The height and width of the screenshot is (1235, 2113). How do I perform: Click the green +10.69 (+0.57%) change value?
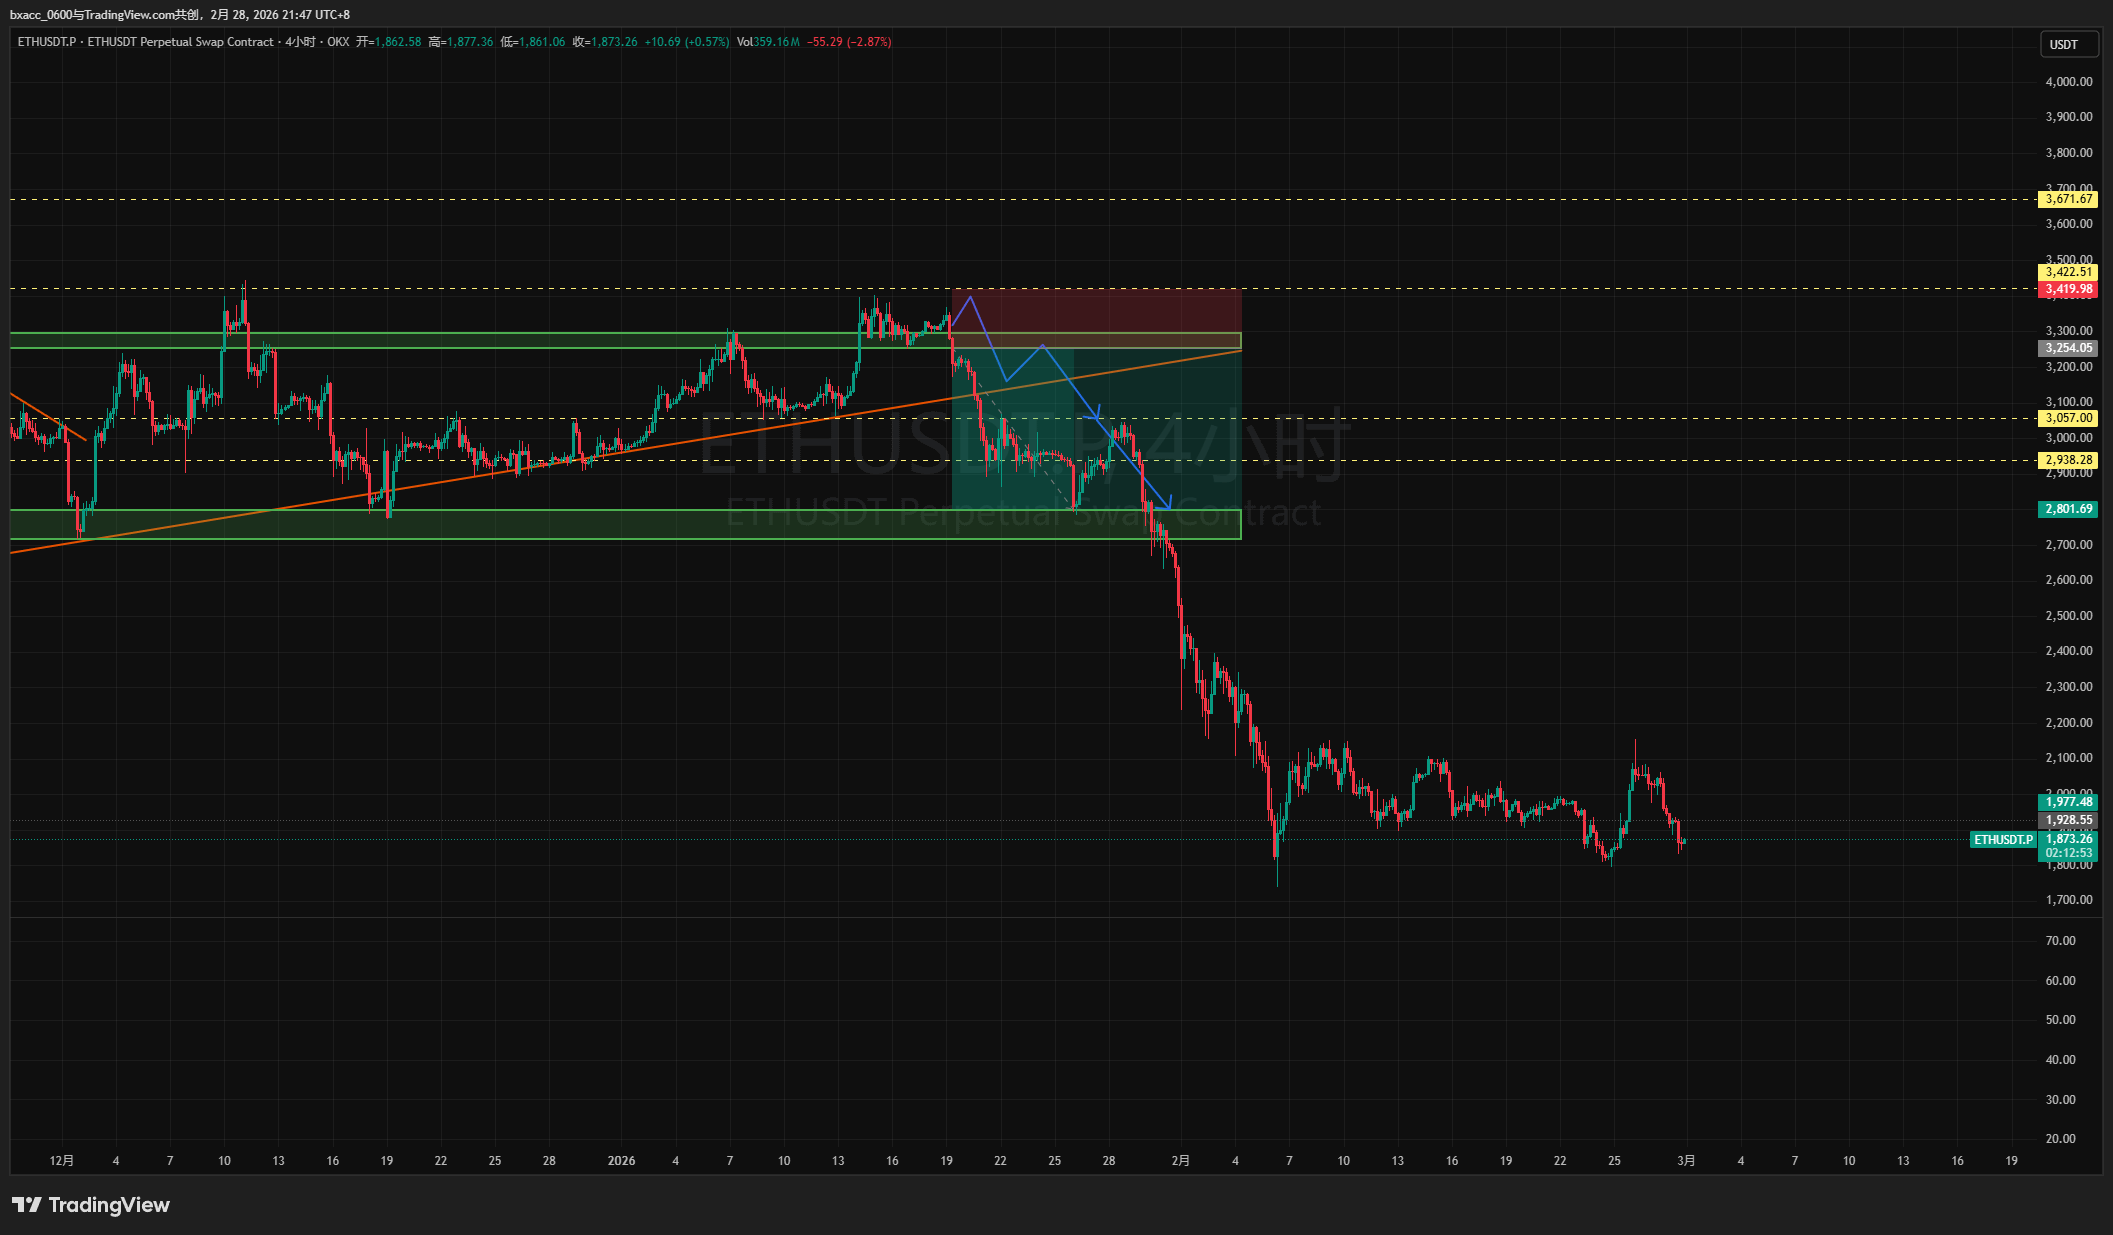[x=687, y=42]
